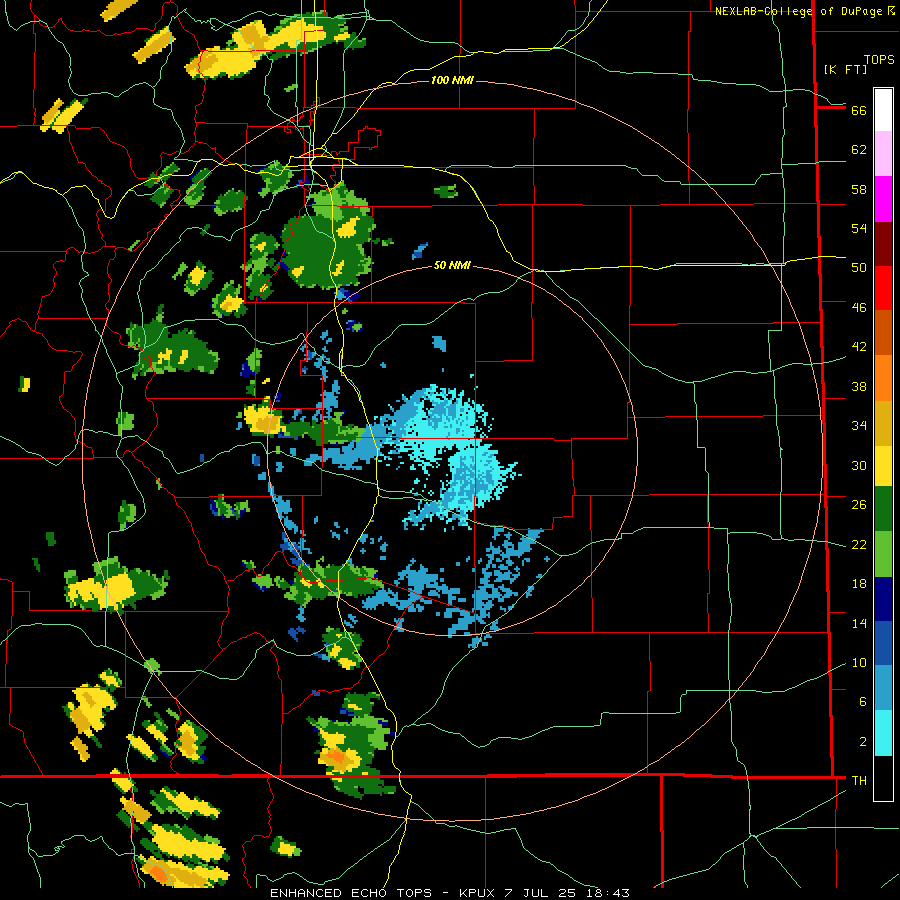Image resolution: width=900 pixels, height=900 pixels.
Task: Click the white 66 kft color swatch
Action: 883,110
